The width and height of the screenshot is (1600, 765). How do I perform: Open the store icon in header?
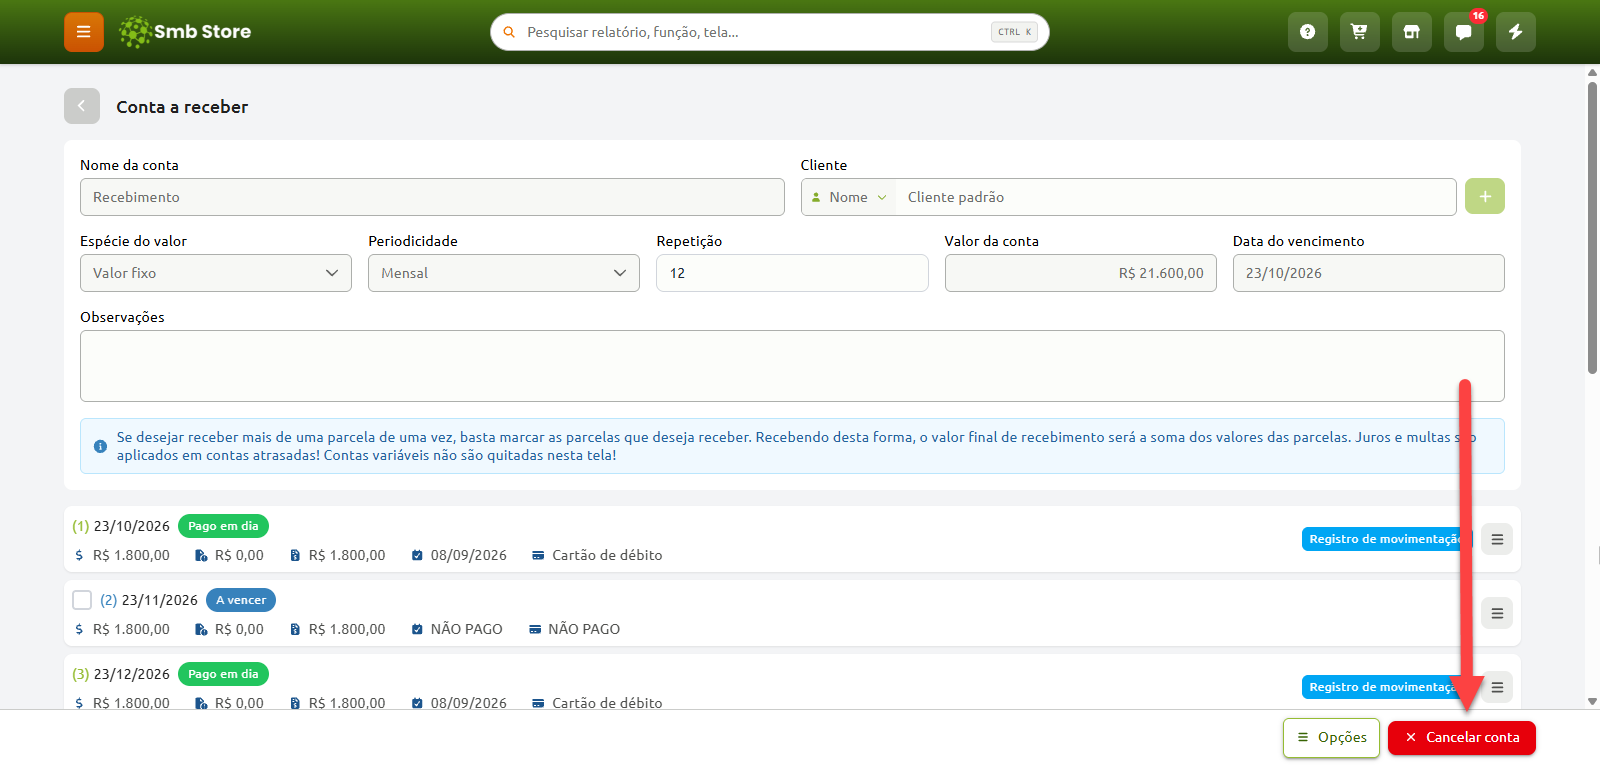[1412, 32]
